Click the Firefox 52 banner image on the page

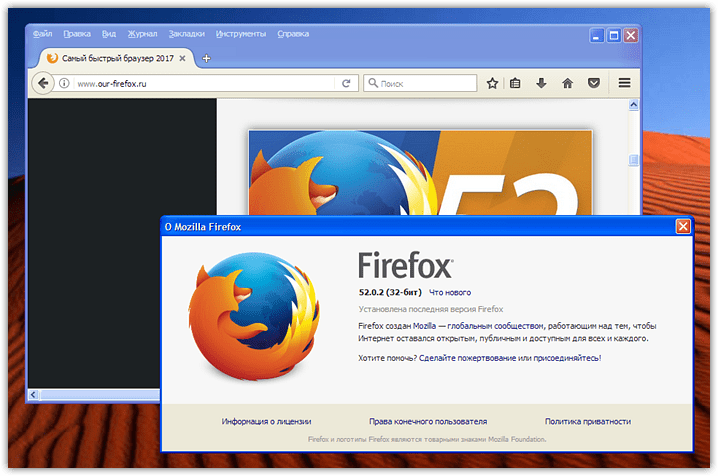(420, 173)
